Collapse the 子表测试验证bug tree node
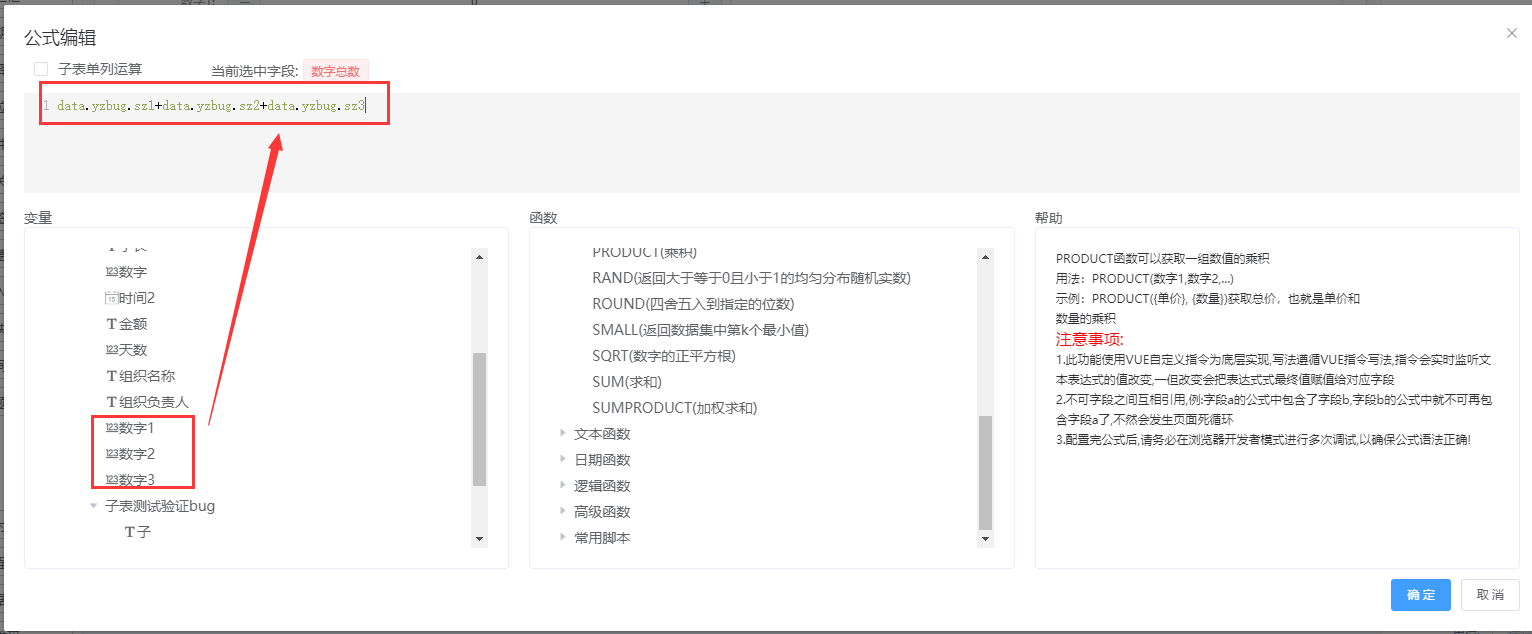The image size is (1532, 634). [x=93, y=506]
